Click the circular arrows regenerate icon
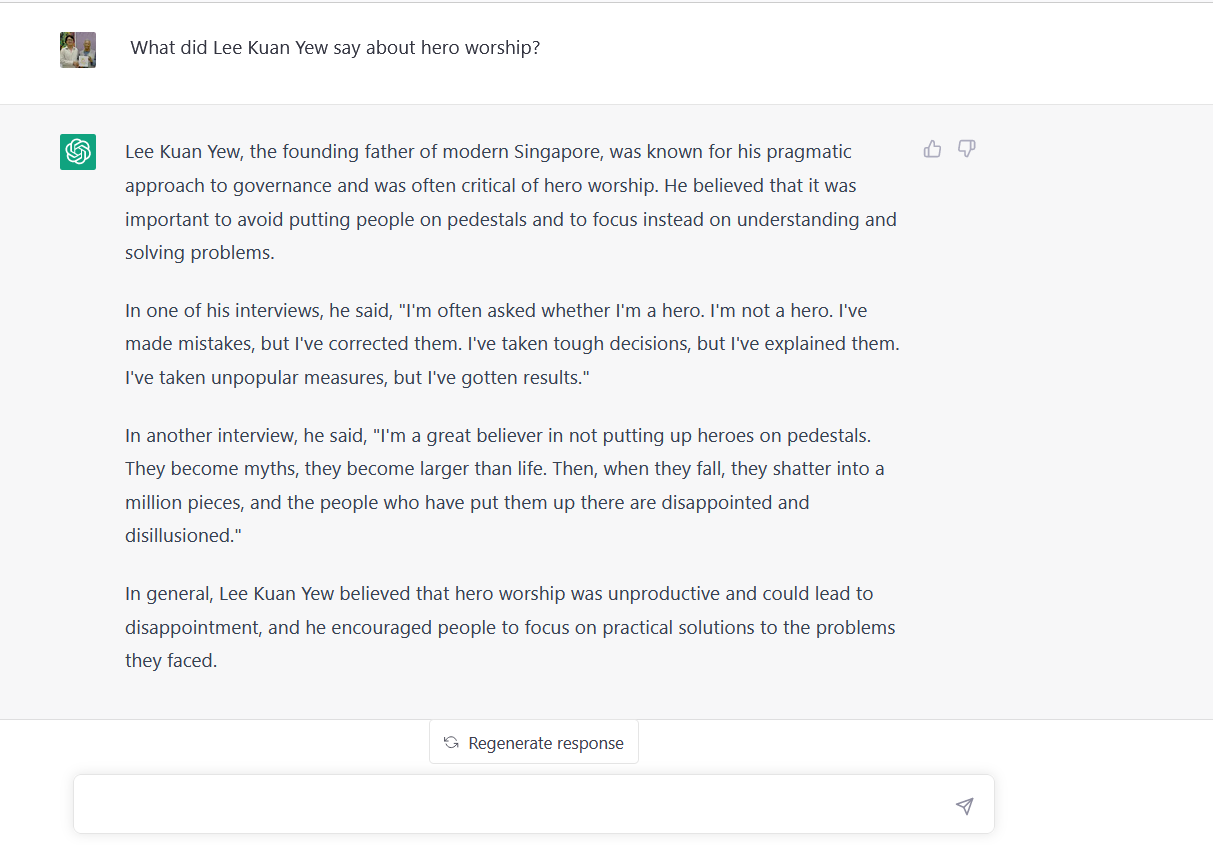The image size is (1213, 845). pos(451,743)
